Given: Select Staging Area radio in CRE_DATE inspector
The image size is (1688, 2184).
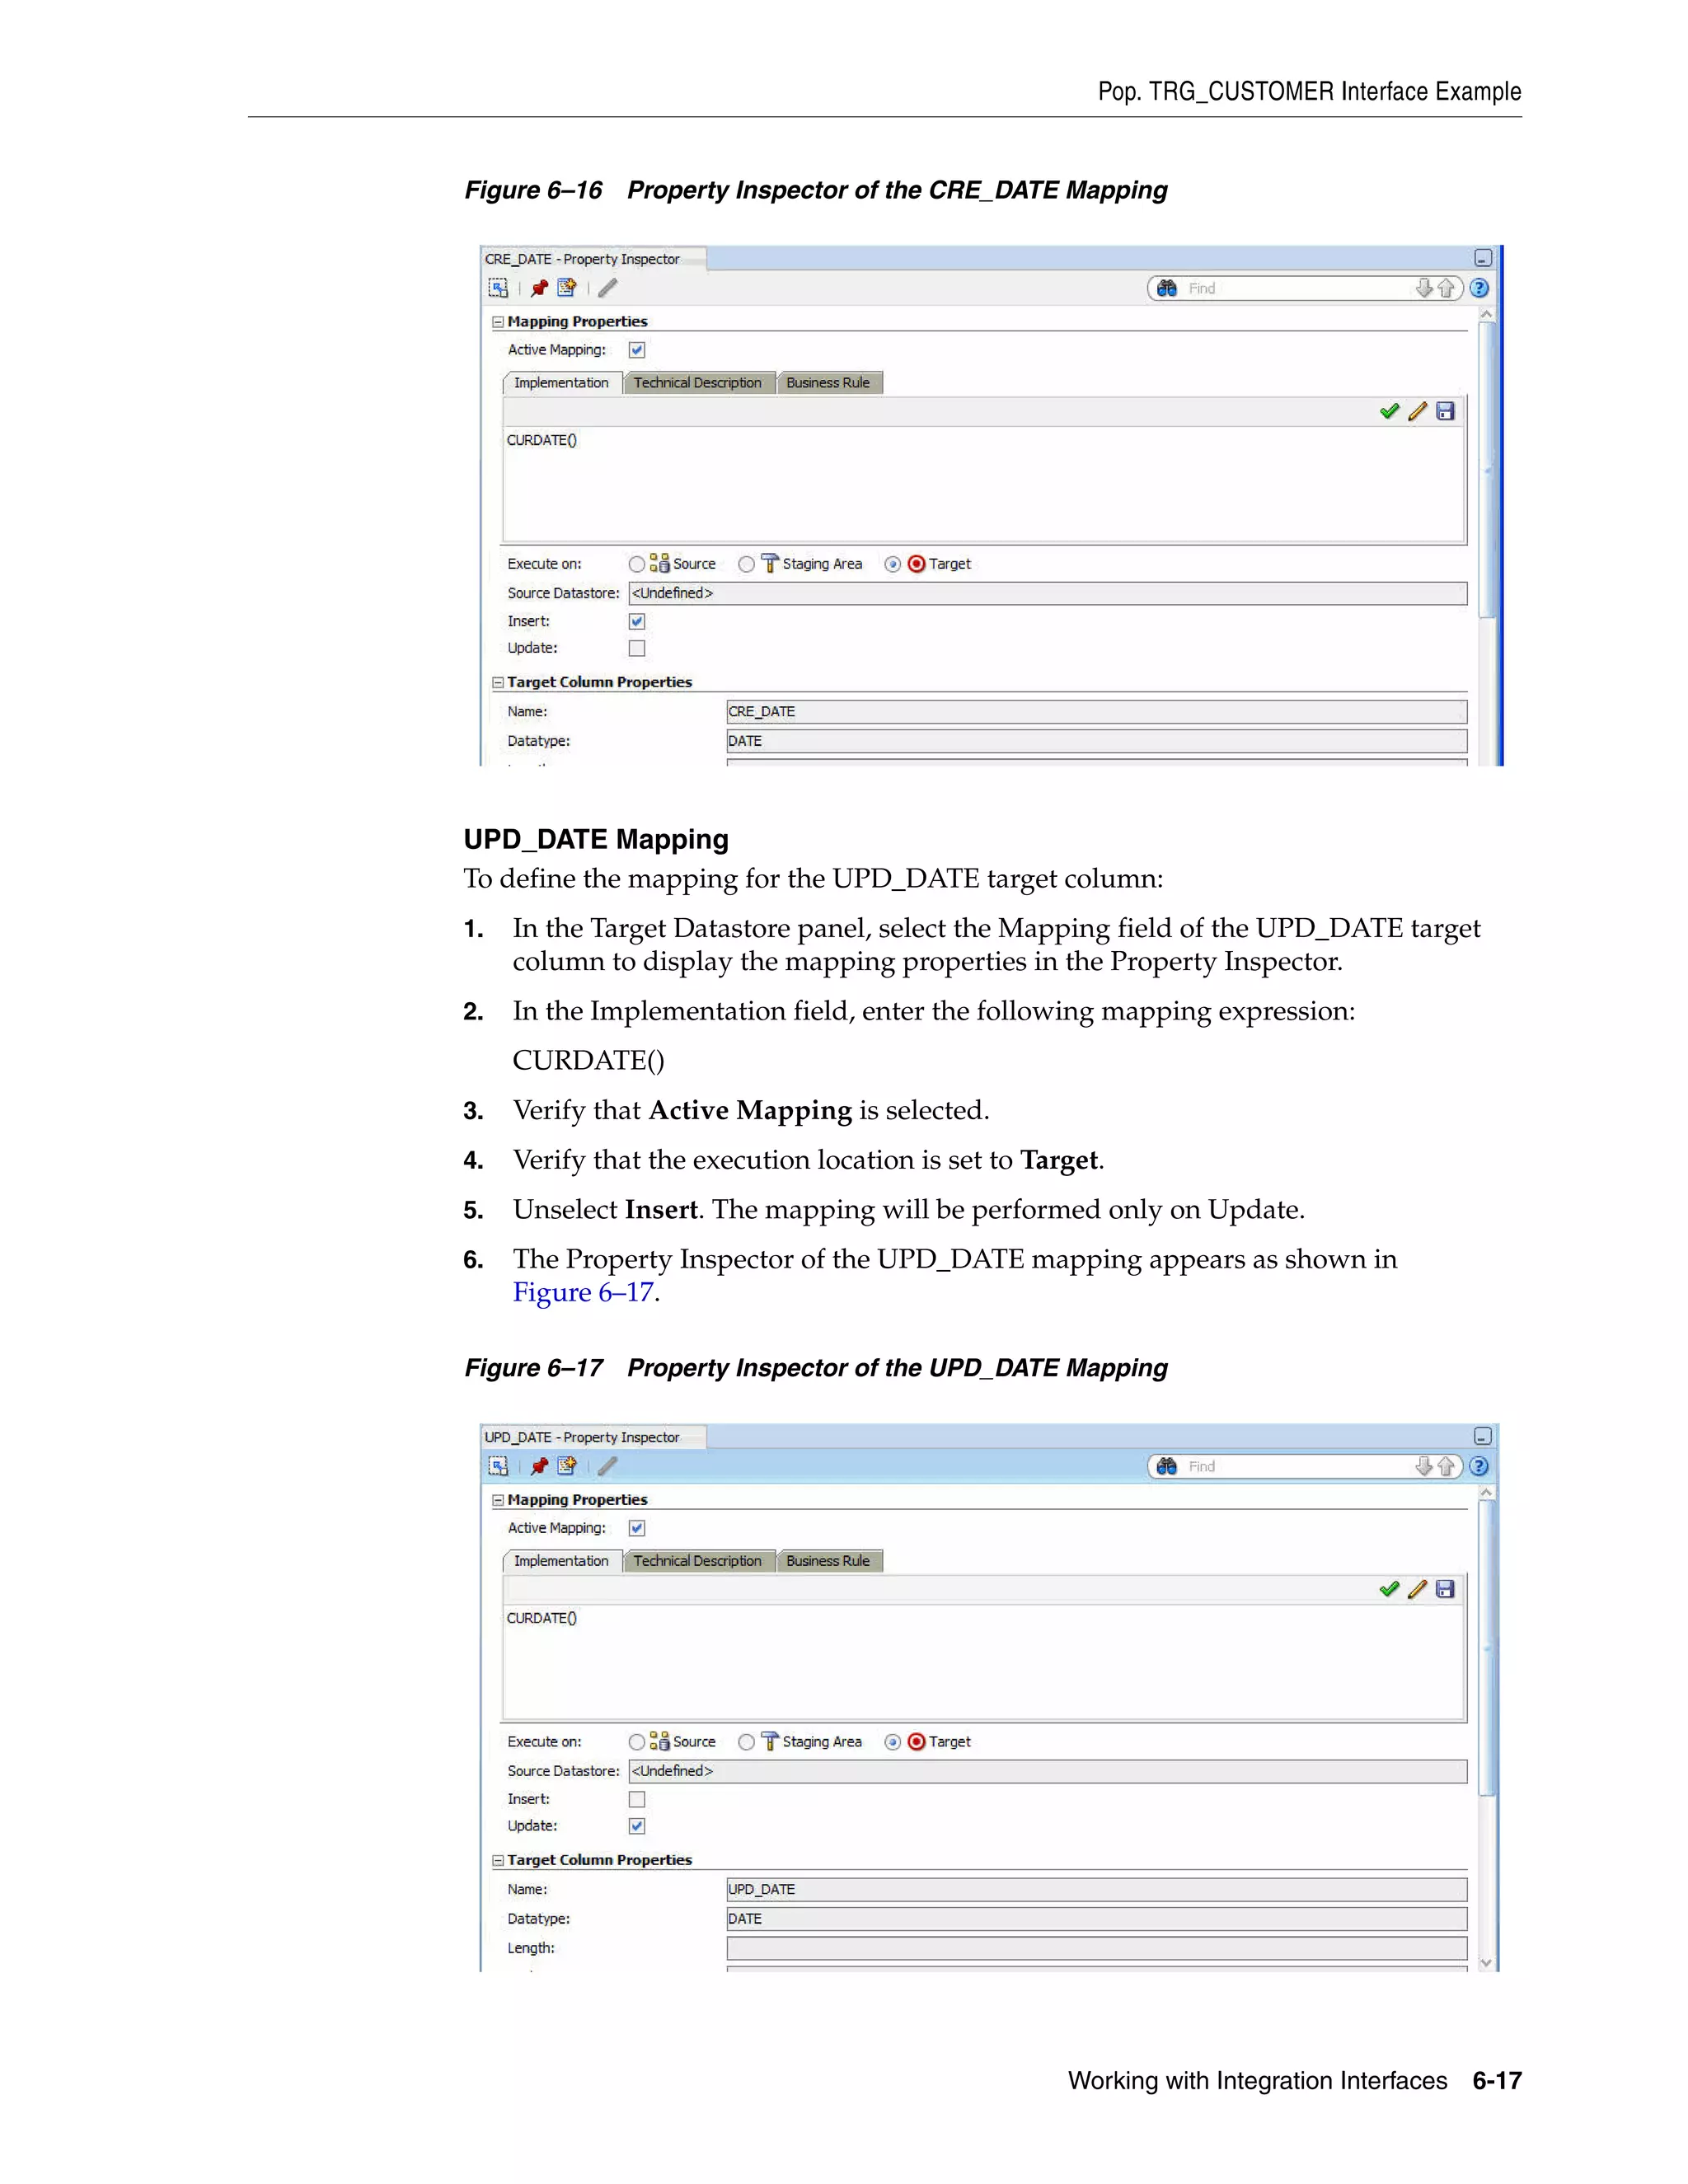Looking at the screenshot, I should 747,564.
